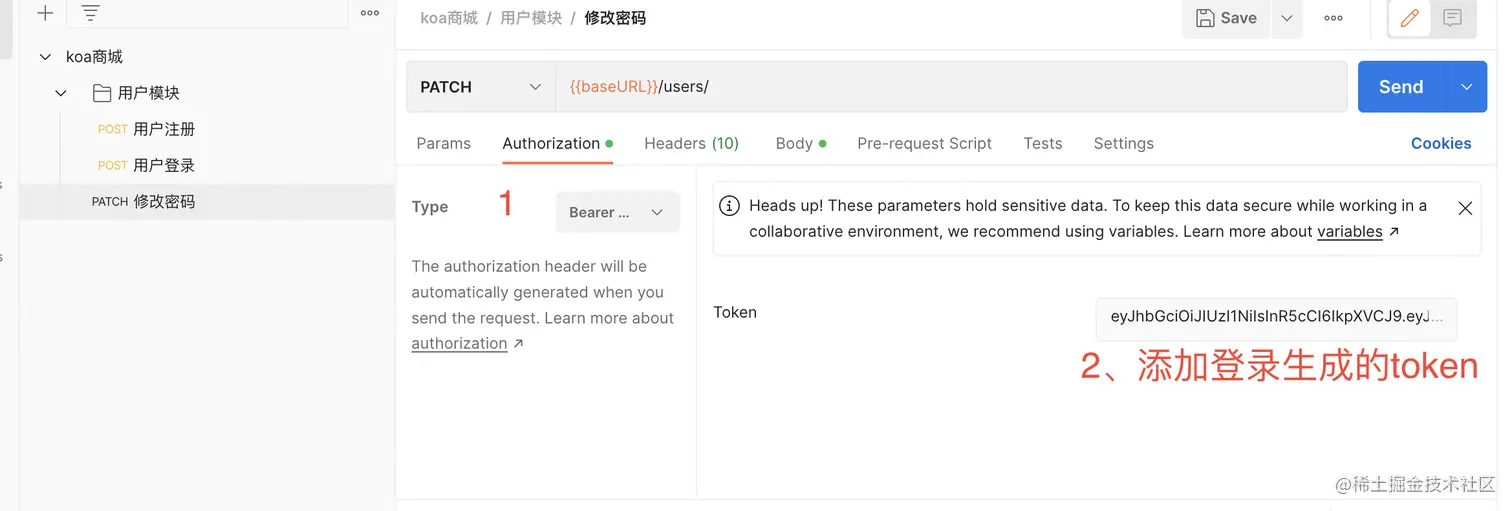Click the Token input field
1512x511 pixels.
[x=1276, y=317]
